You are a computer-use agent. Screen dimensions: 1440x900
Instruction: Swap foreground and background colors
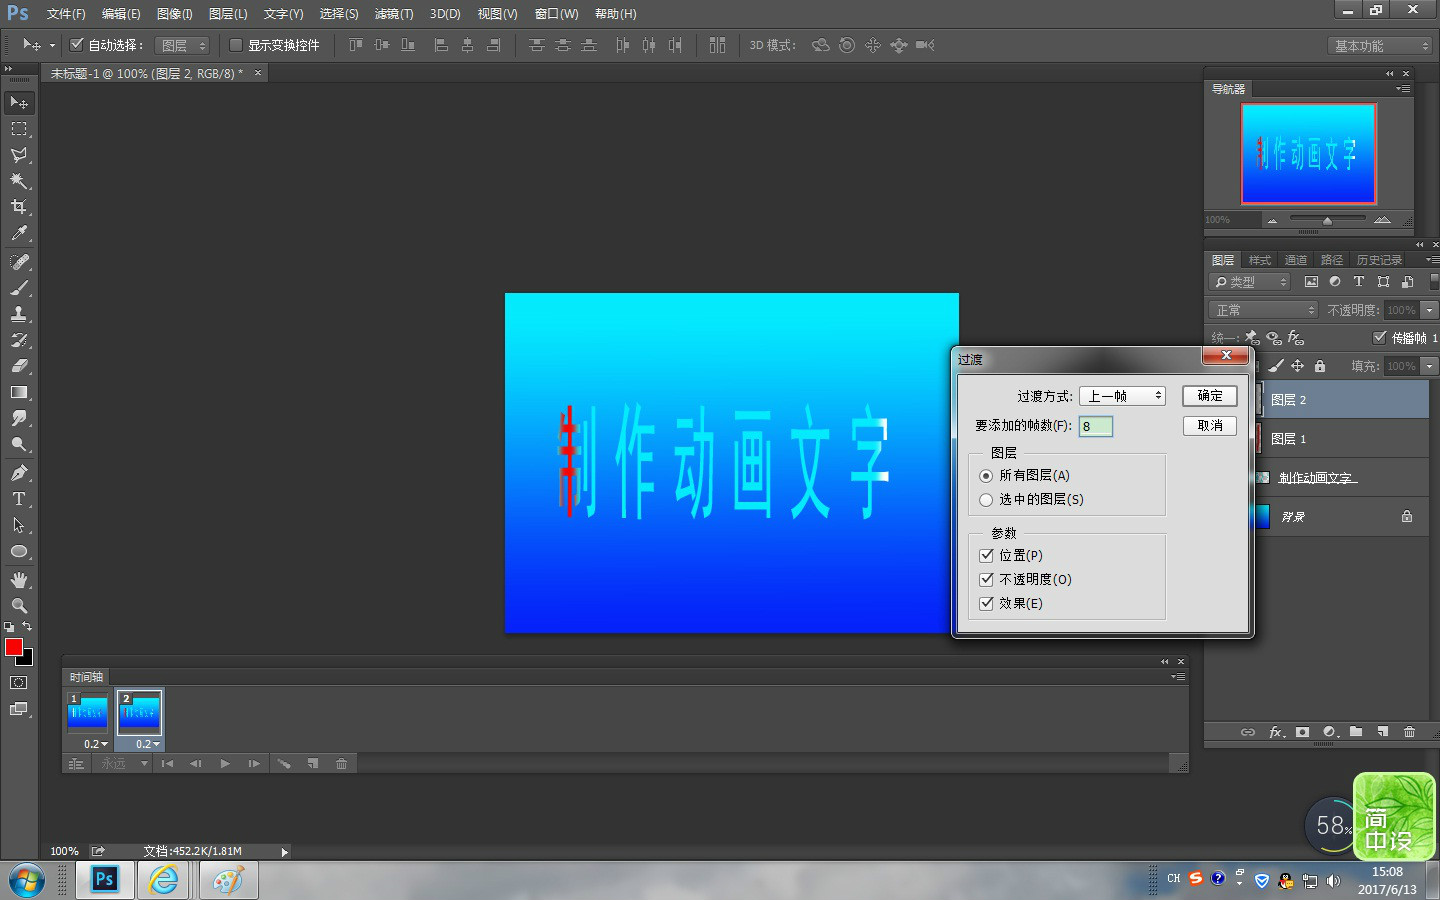[27, 627]
